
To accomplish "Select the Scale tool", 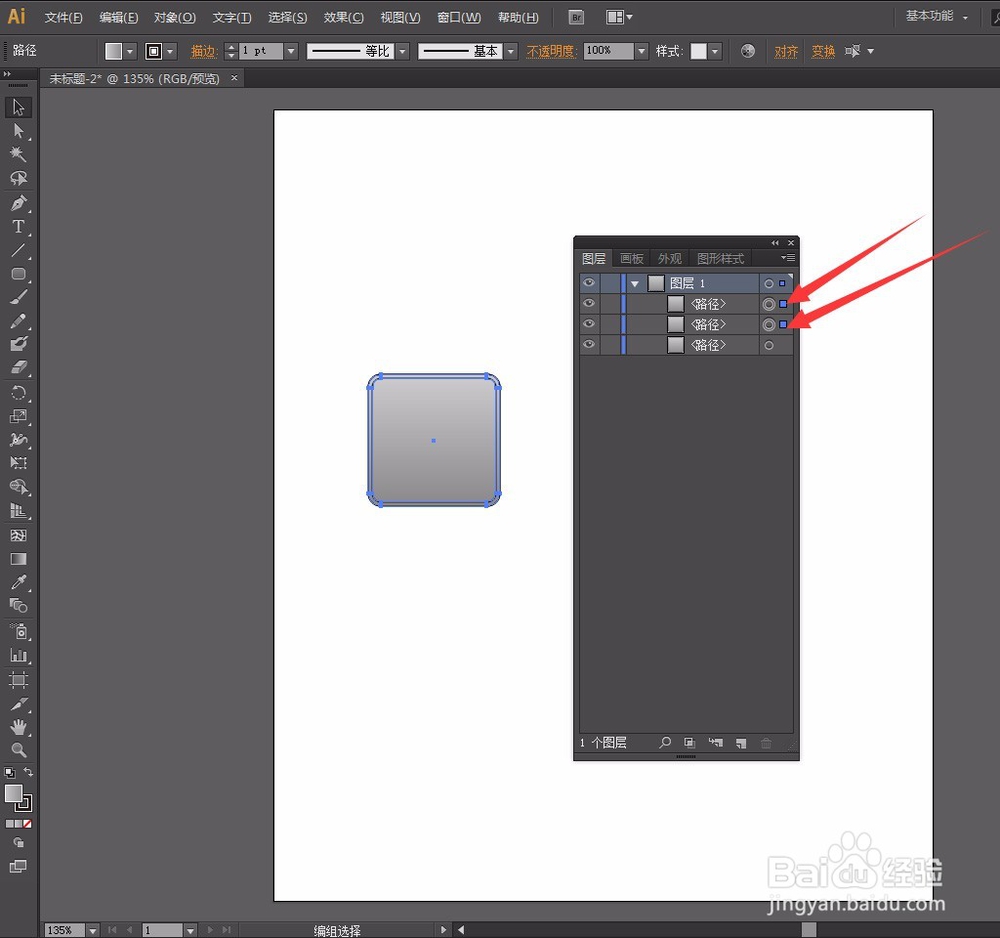I will (x=18, y=416).
